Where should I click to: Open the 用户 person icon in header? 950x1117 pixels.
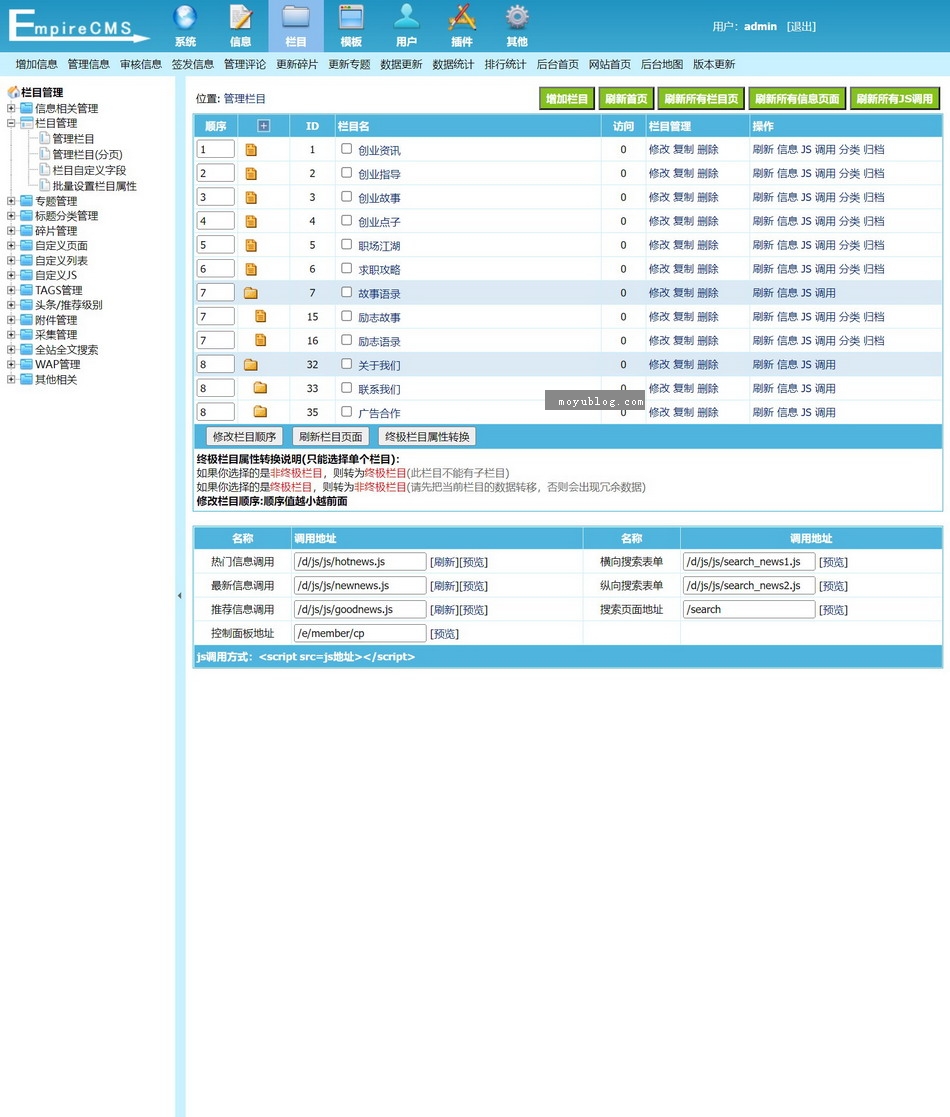[407, 17]
